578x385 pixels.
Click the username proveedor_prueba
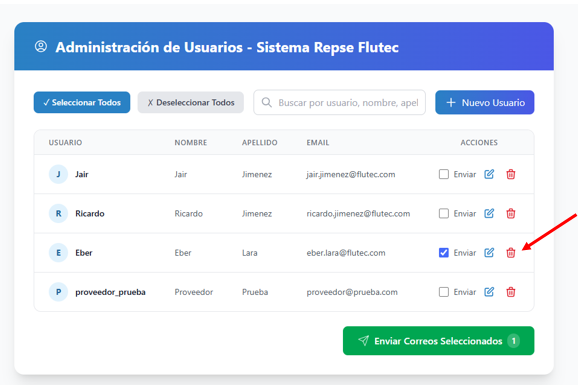pos(110,292)
